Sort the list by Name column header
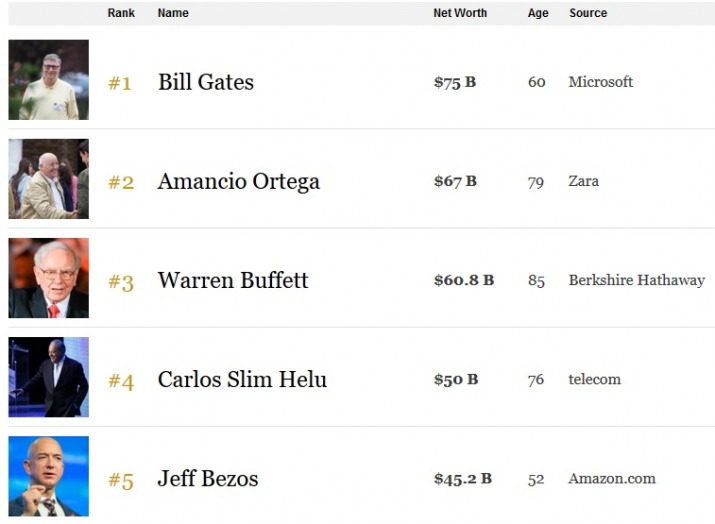The height and width of the screenshot is (524, 715). click(x=173, y=13)
